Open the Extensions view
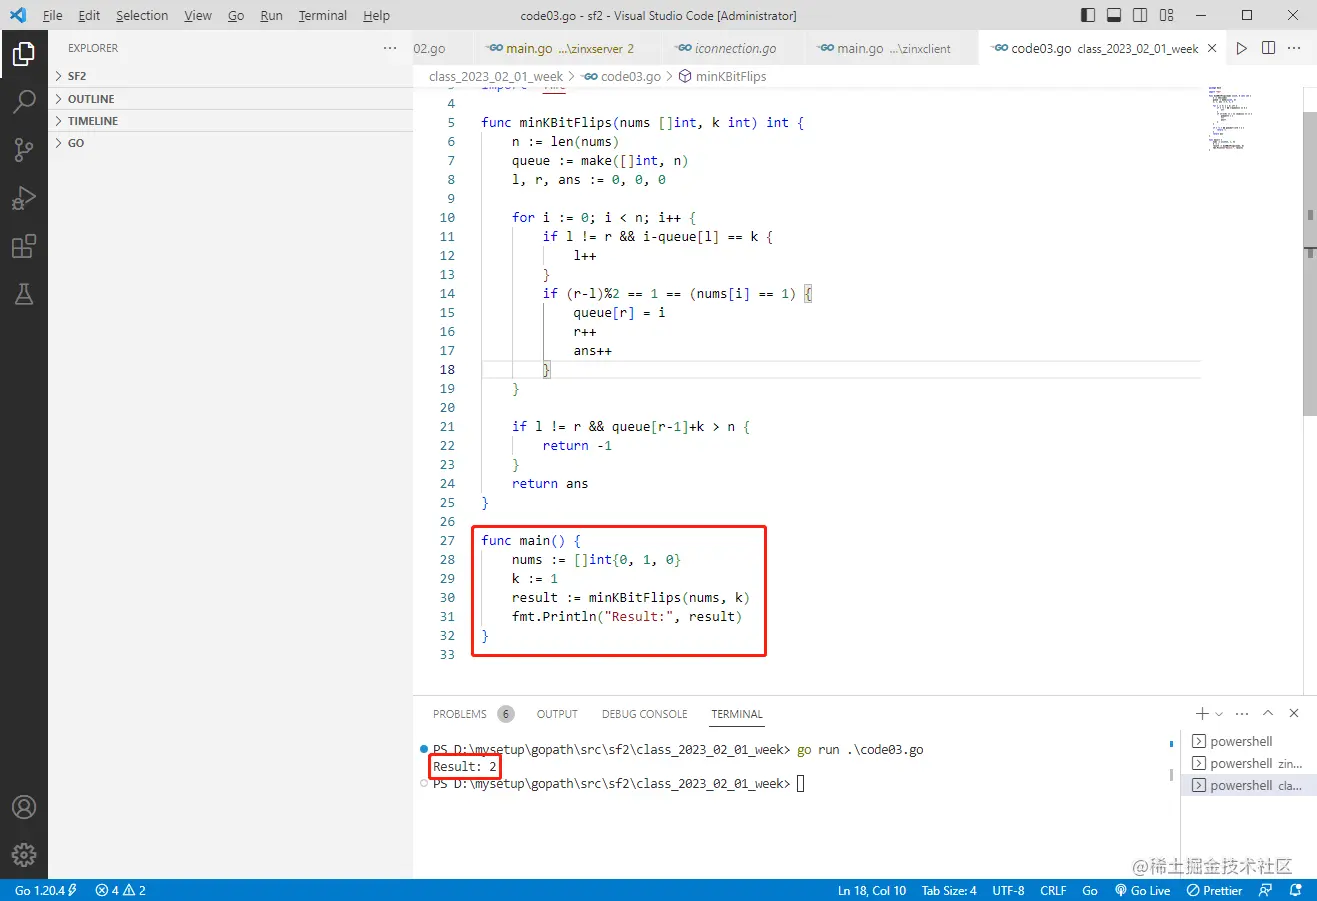Image resolution: width=1317 pixels, height=901 pixels. pos(24,246)
